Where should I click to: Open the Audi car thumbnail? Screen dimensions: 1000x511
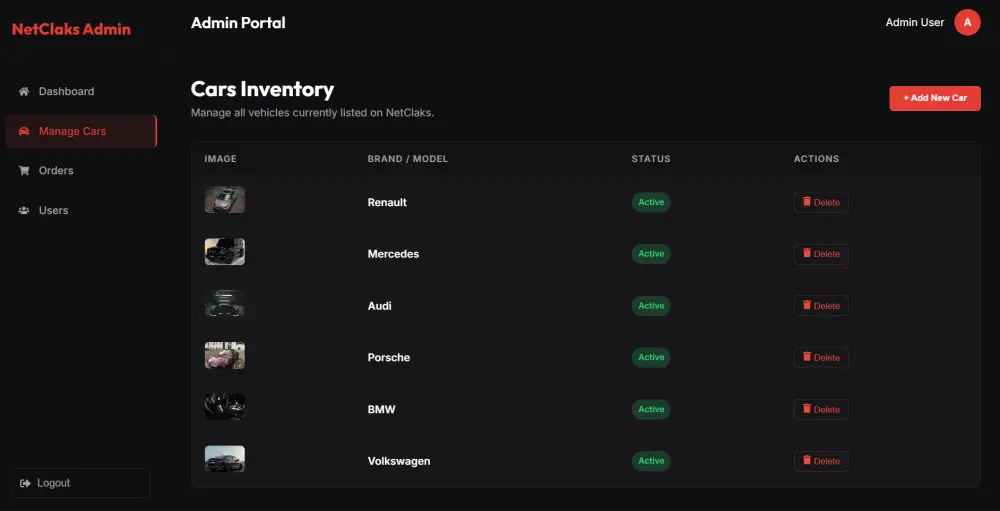(x=224, y=303)
